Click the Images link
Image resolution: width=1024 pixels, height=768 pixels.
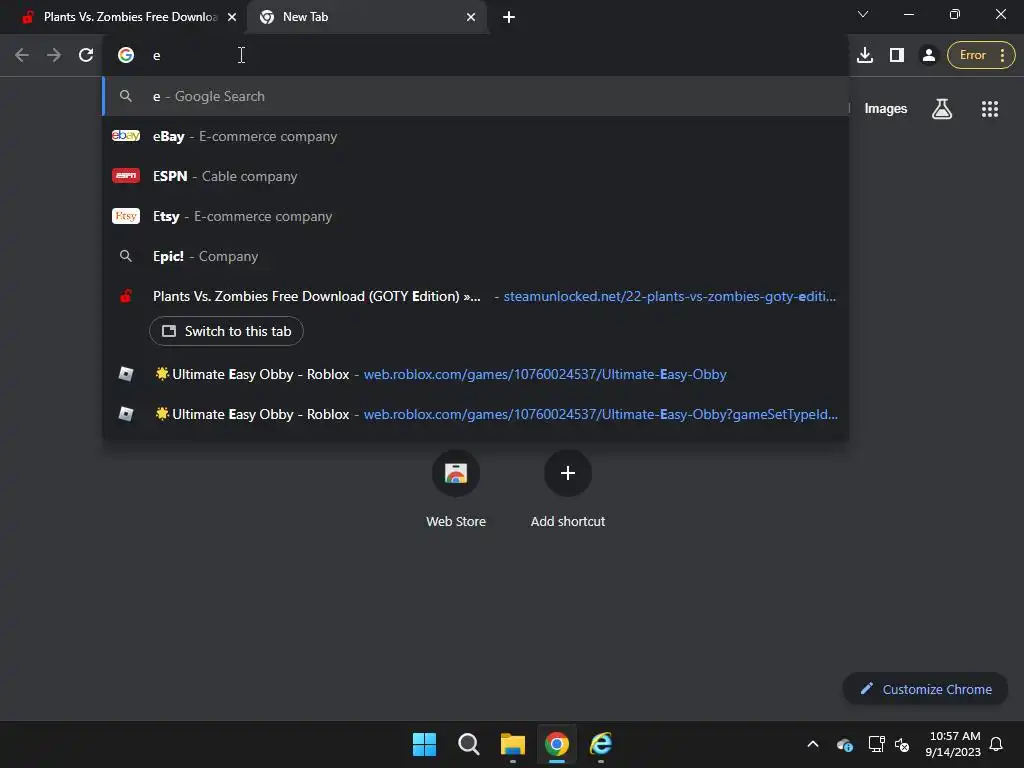886,109
